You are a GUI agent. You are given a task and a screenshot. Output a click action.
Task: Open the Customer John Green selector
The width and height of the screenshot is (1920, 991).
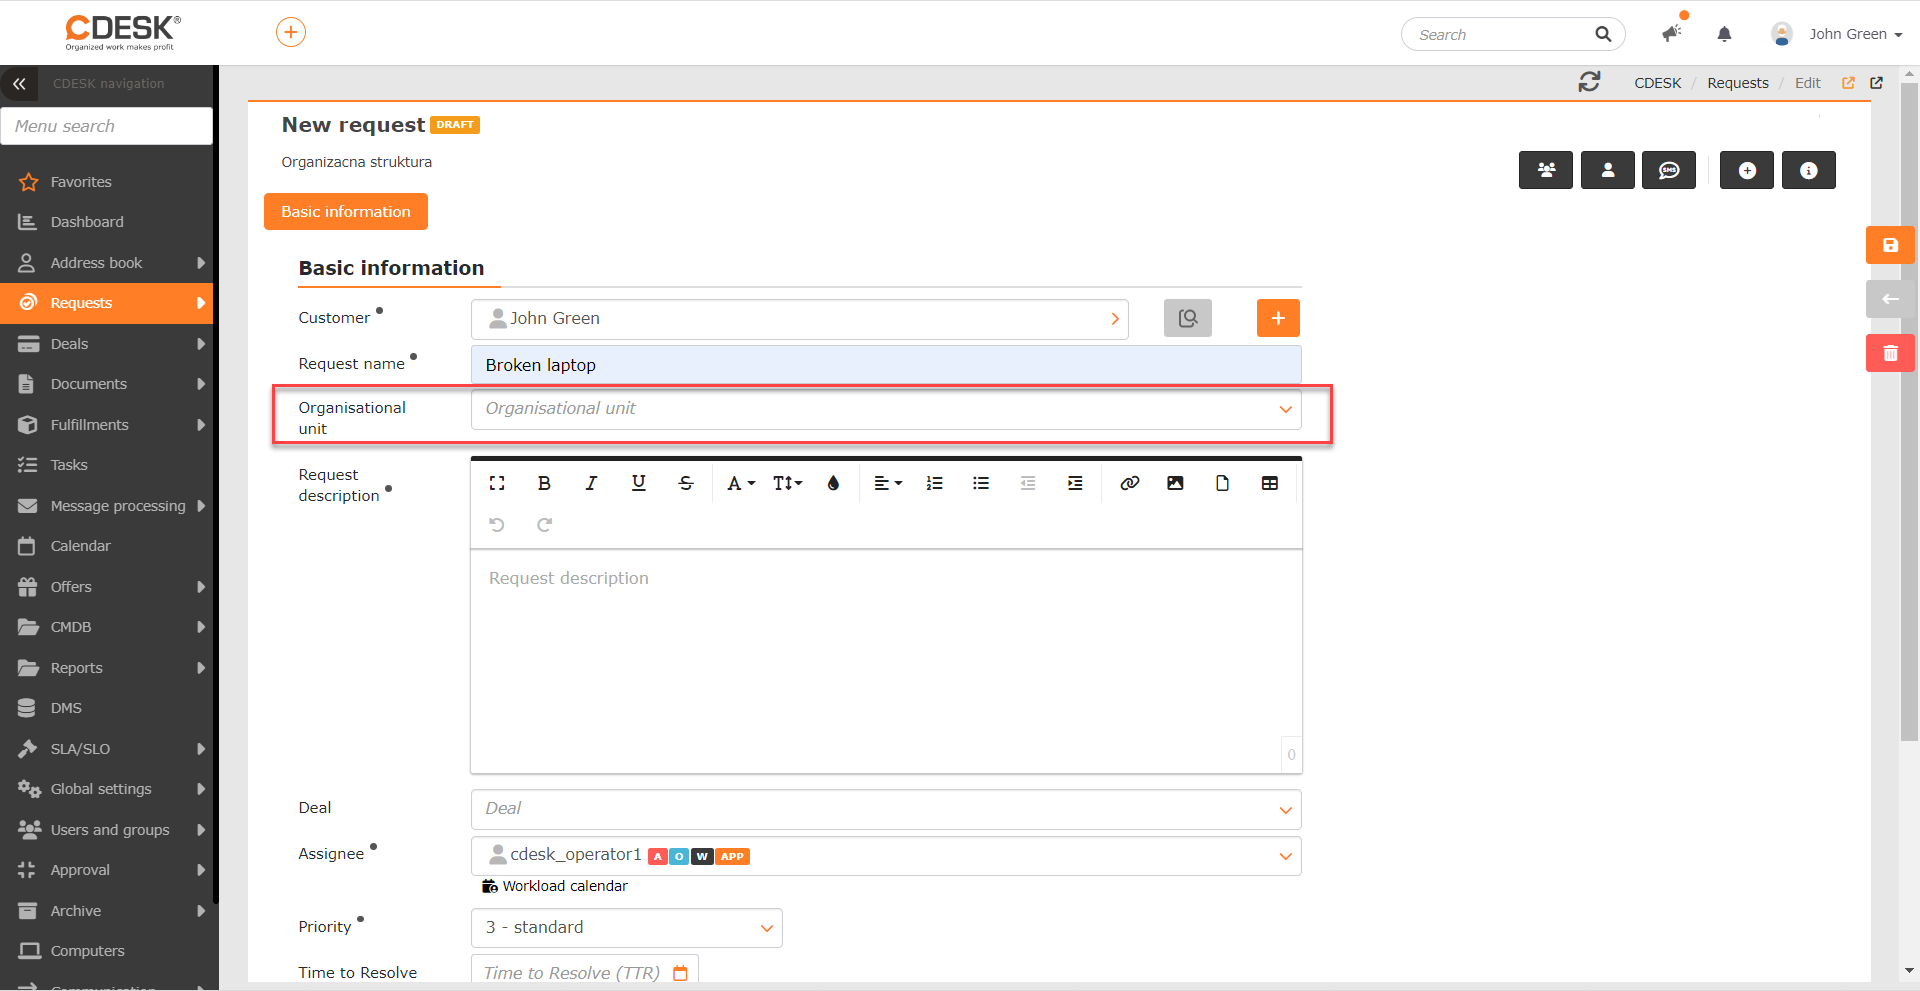[800, 319]
